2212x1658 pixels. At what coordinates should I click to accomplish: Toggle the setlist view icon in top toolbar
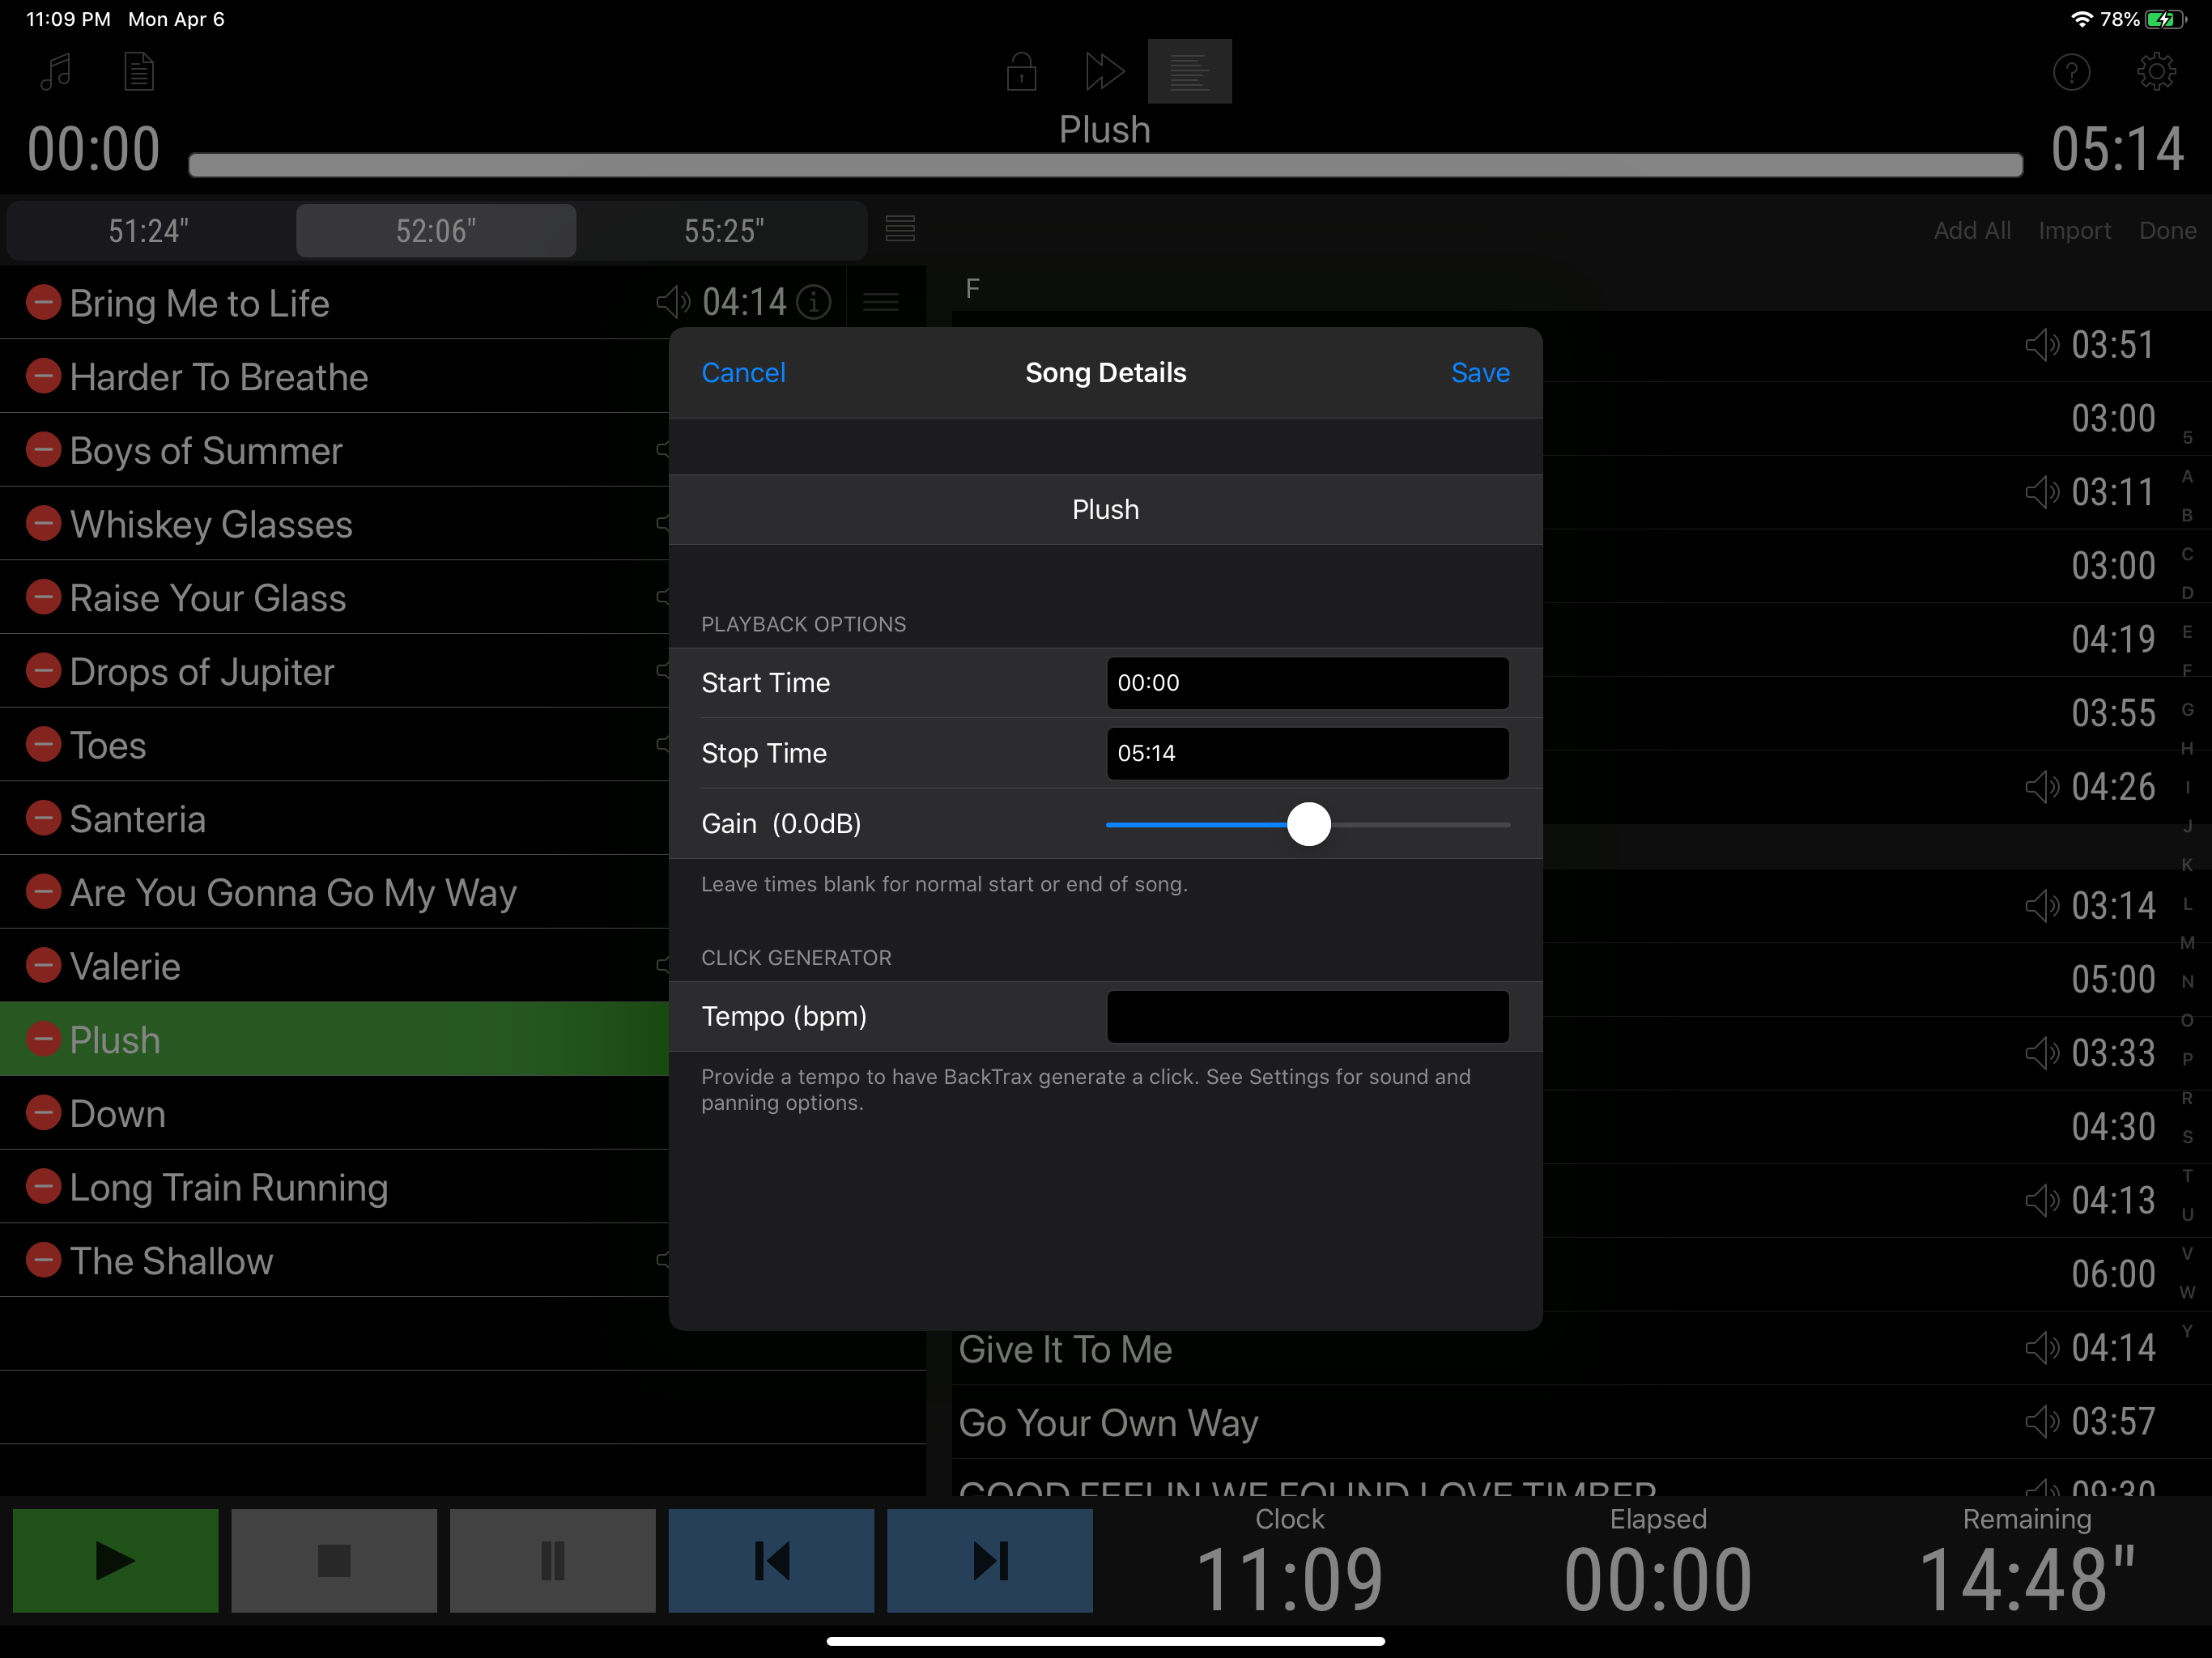click(1189, 71)
